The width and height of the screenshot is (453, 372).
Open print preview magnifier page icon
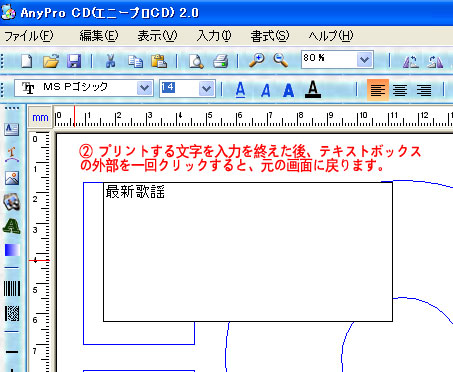point(196,61)
